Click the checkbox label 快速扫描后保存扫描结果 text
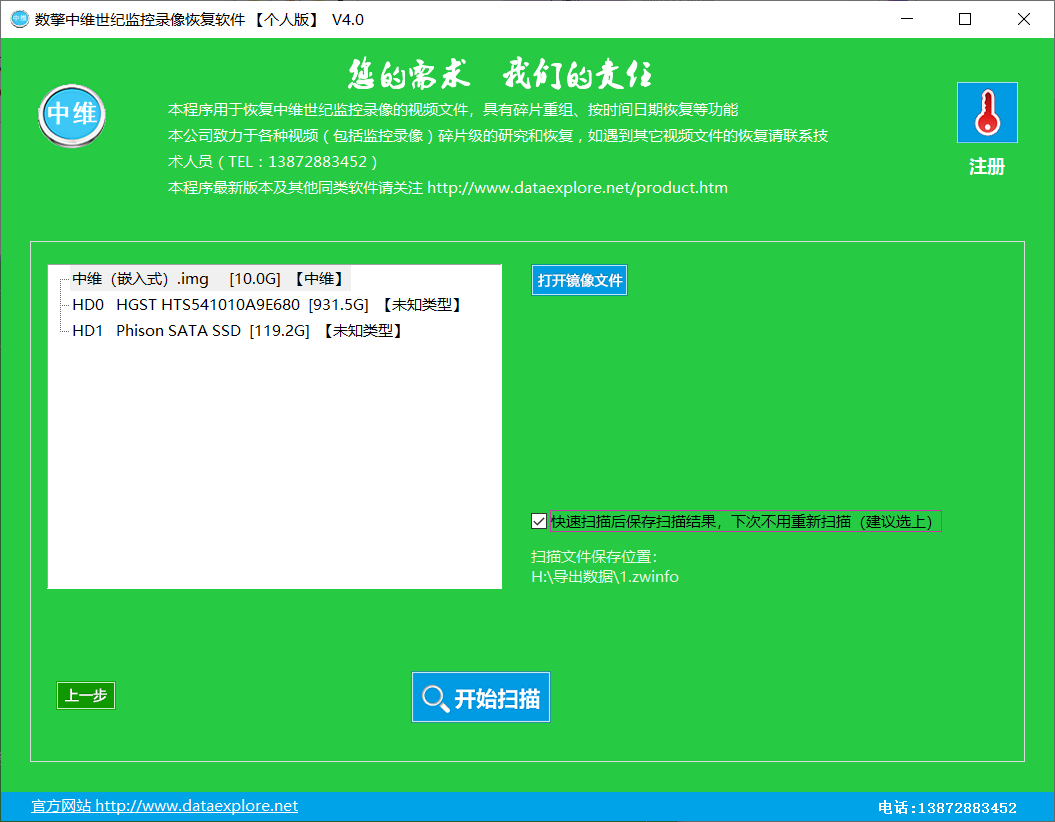 (745, 521)
